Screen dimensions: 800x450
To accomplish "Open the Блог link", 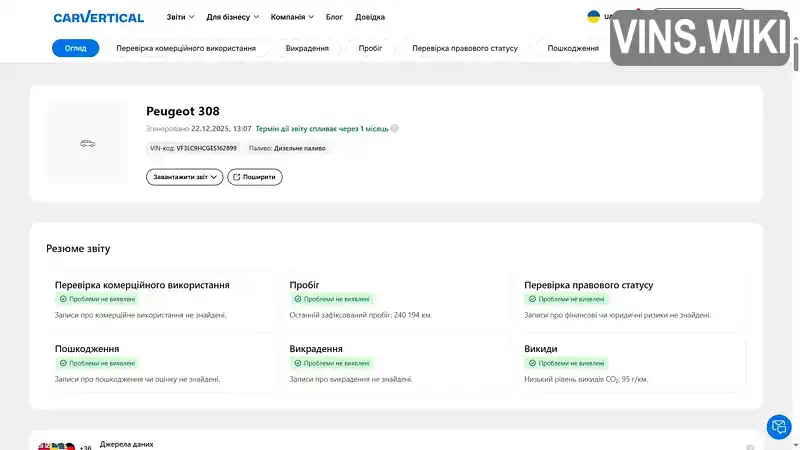I will [334, 17].
